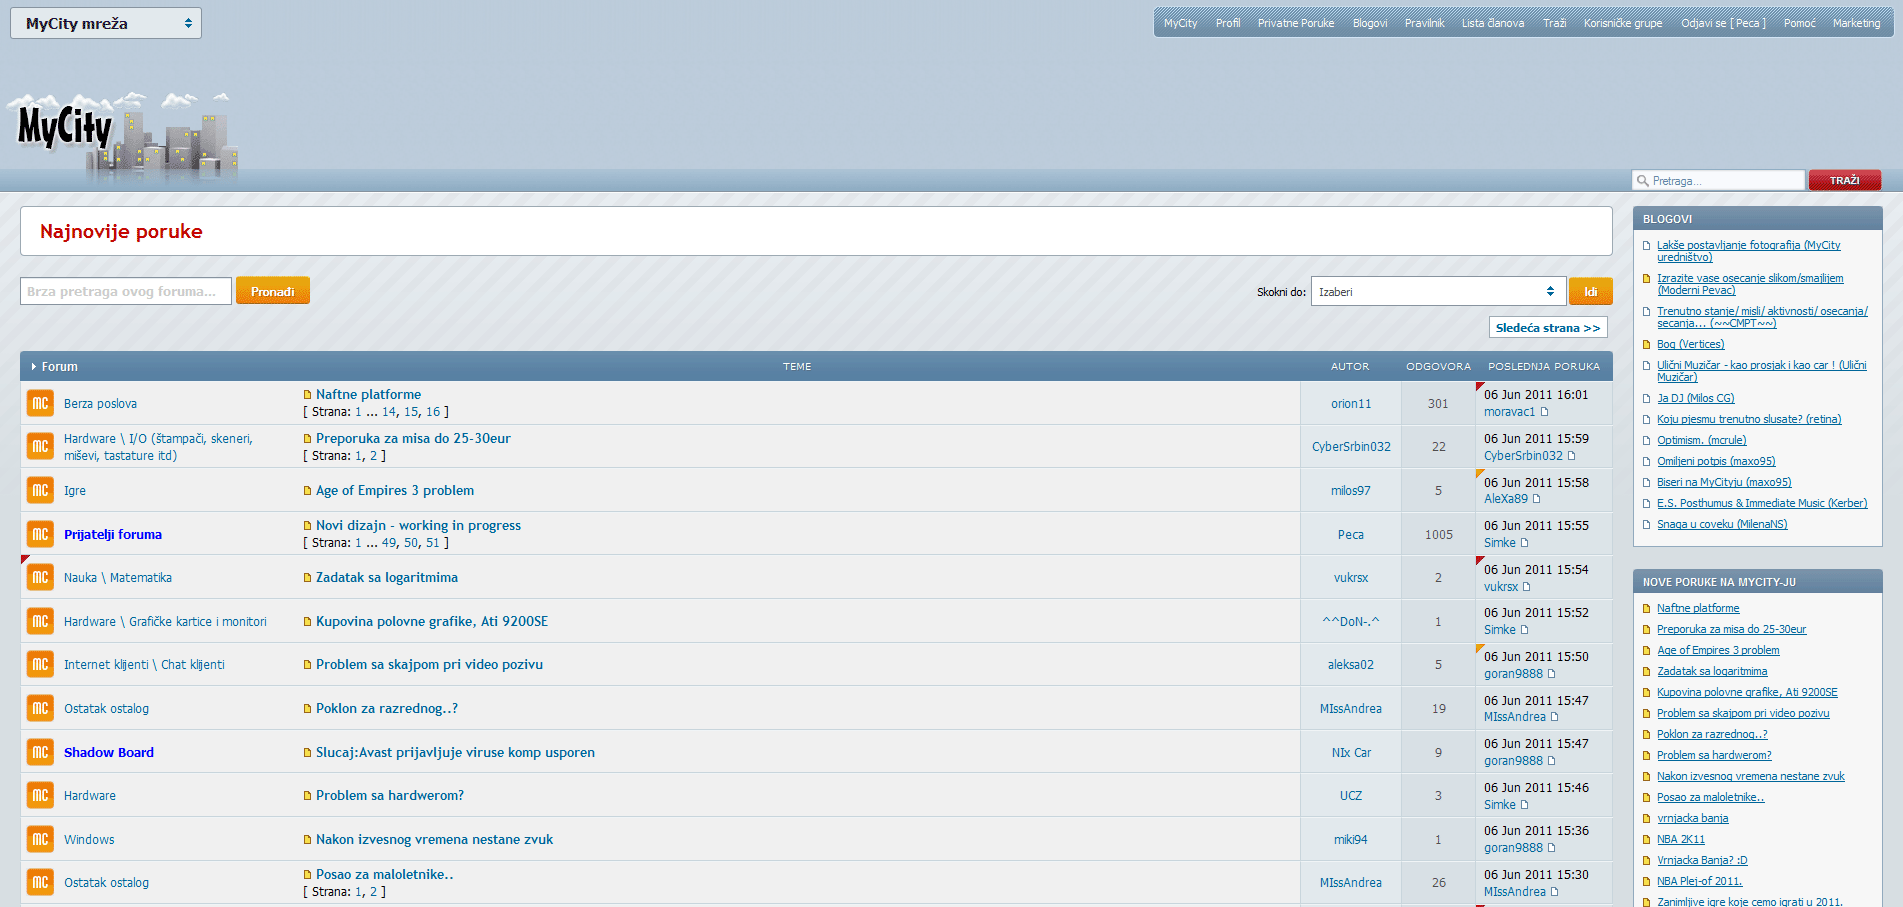
Task: Open the Skokni do Izaberi dropdown
Action: click(1437, 291)
